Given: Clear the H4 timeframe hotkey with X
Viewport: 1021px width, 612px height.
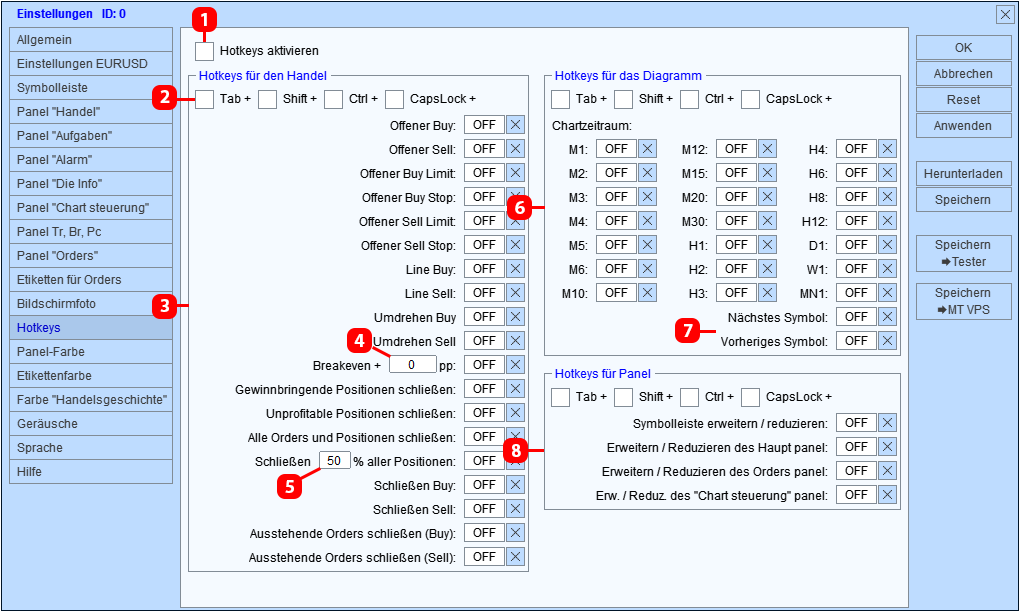Looking at the screenshot, I should tap(887, 149).
